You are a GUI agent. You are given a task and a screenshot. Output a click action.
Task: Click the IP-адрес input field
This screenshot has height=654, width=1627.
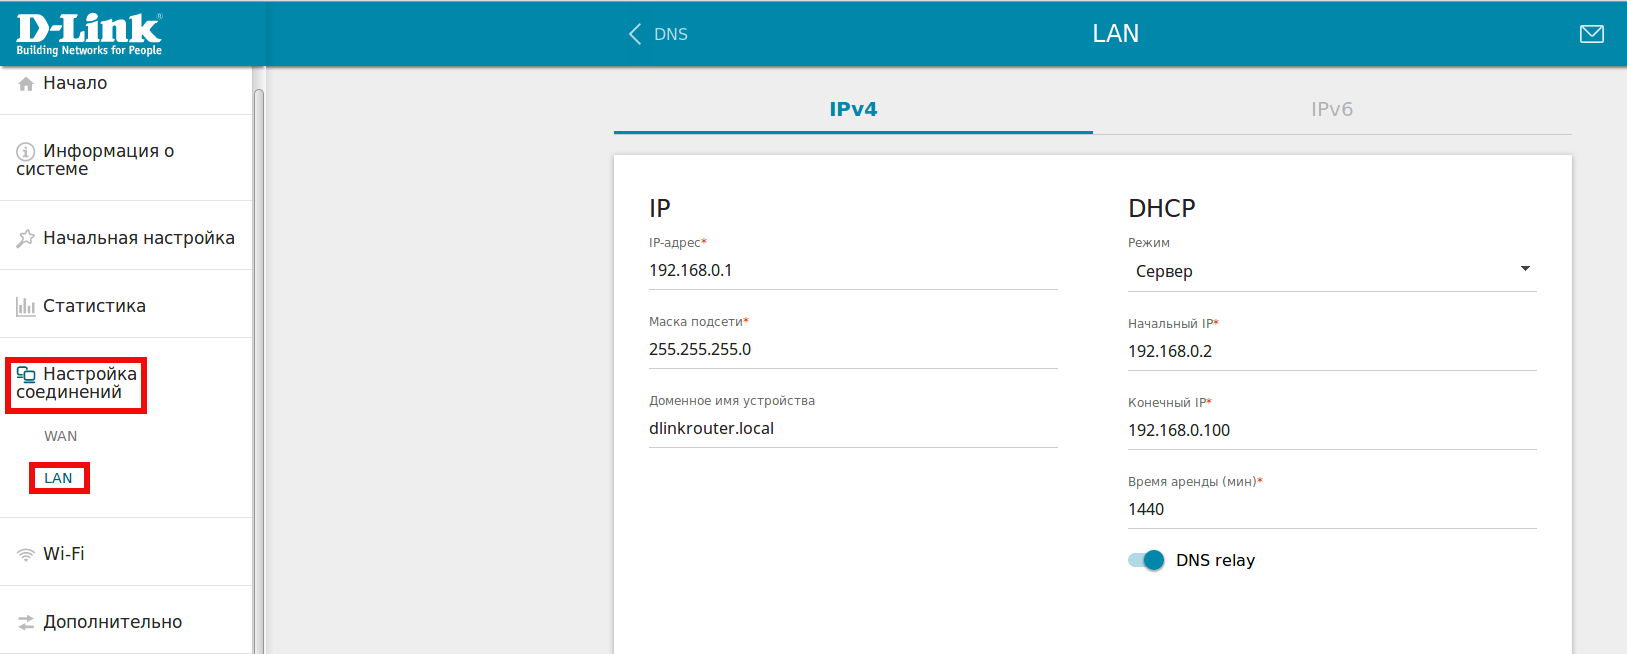tap(852, 271)
